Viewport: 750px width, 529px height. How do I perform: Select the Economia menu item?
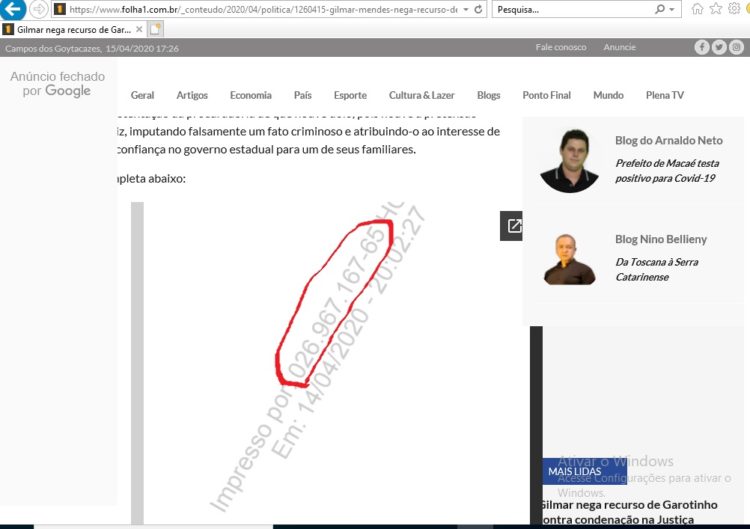[x=251, y=95]
